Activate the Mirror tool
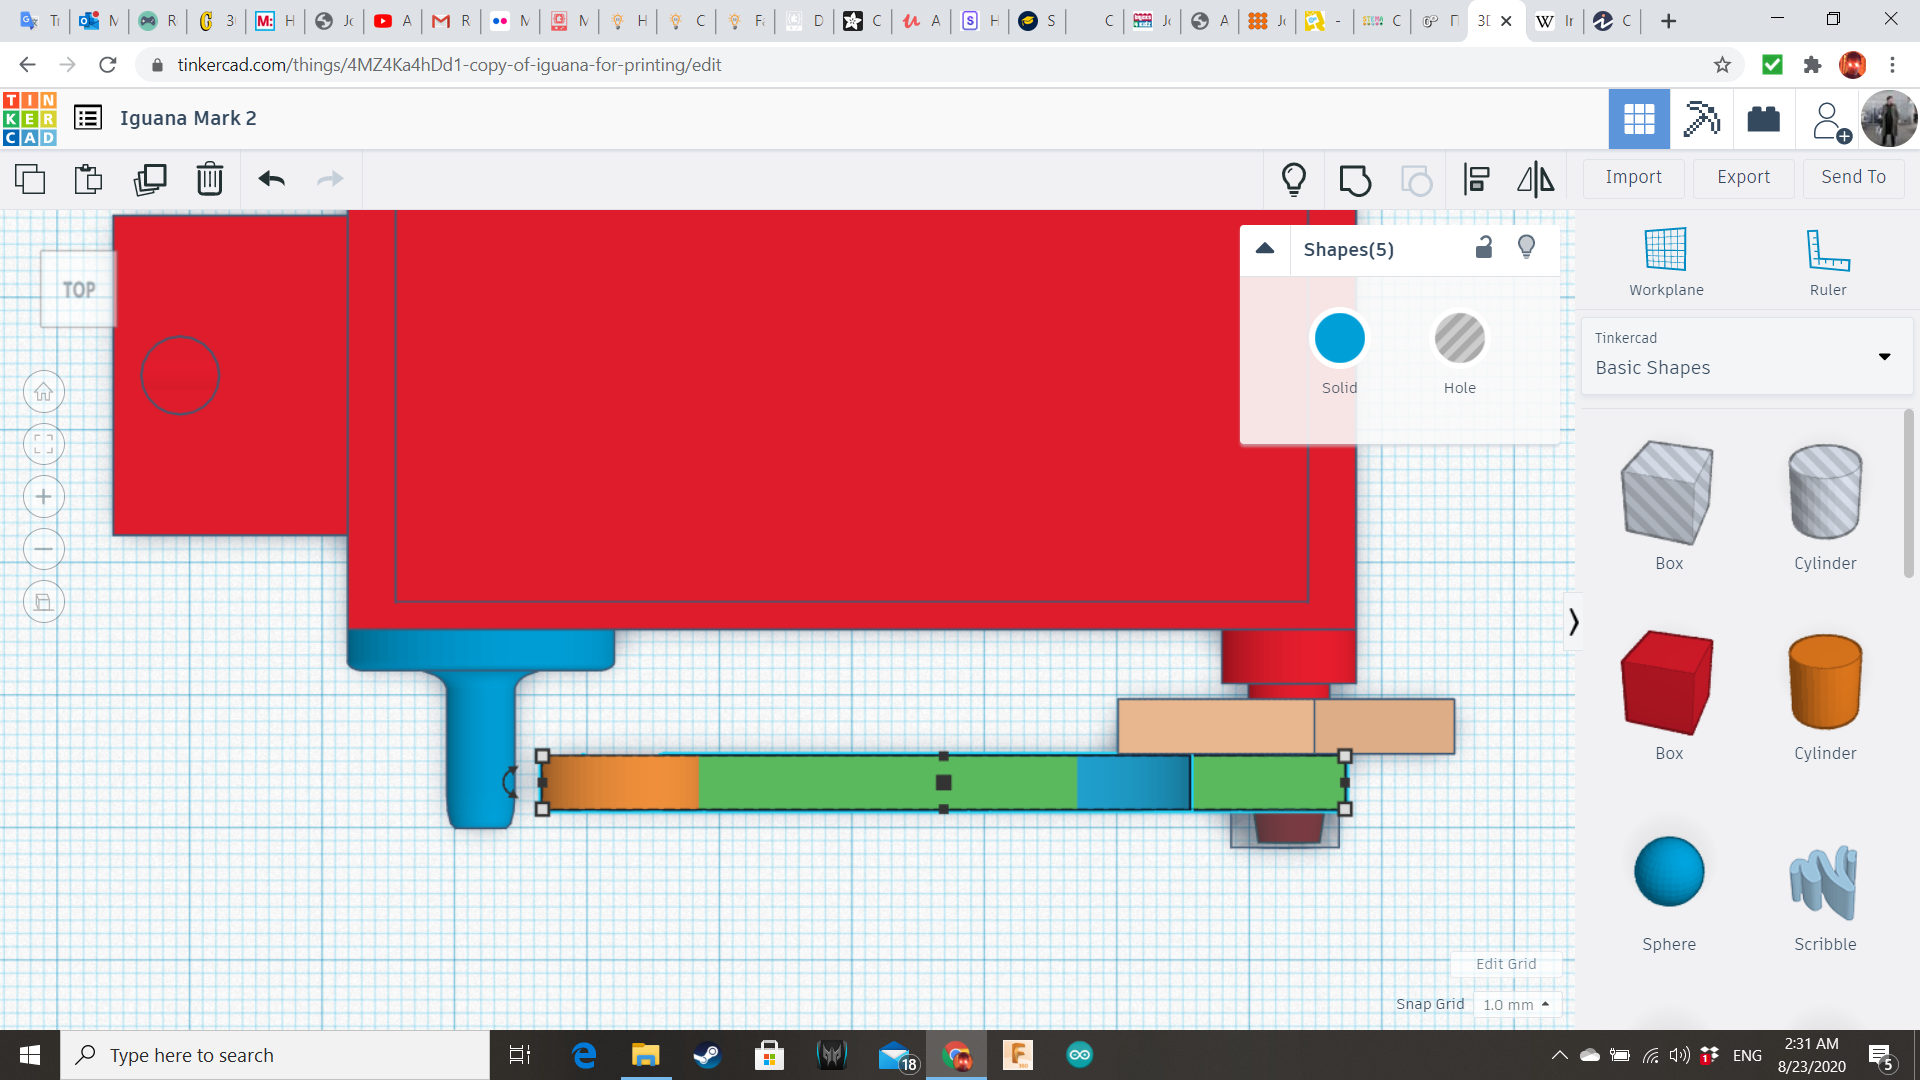1920x1080 pixels. 1535,179
